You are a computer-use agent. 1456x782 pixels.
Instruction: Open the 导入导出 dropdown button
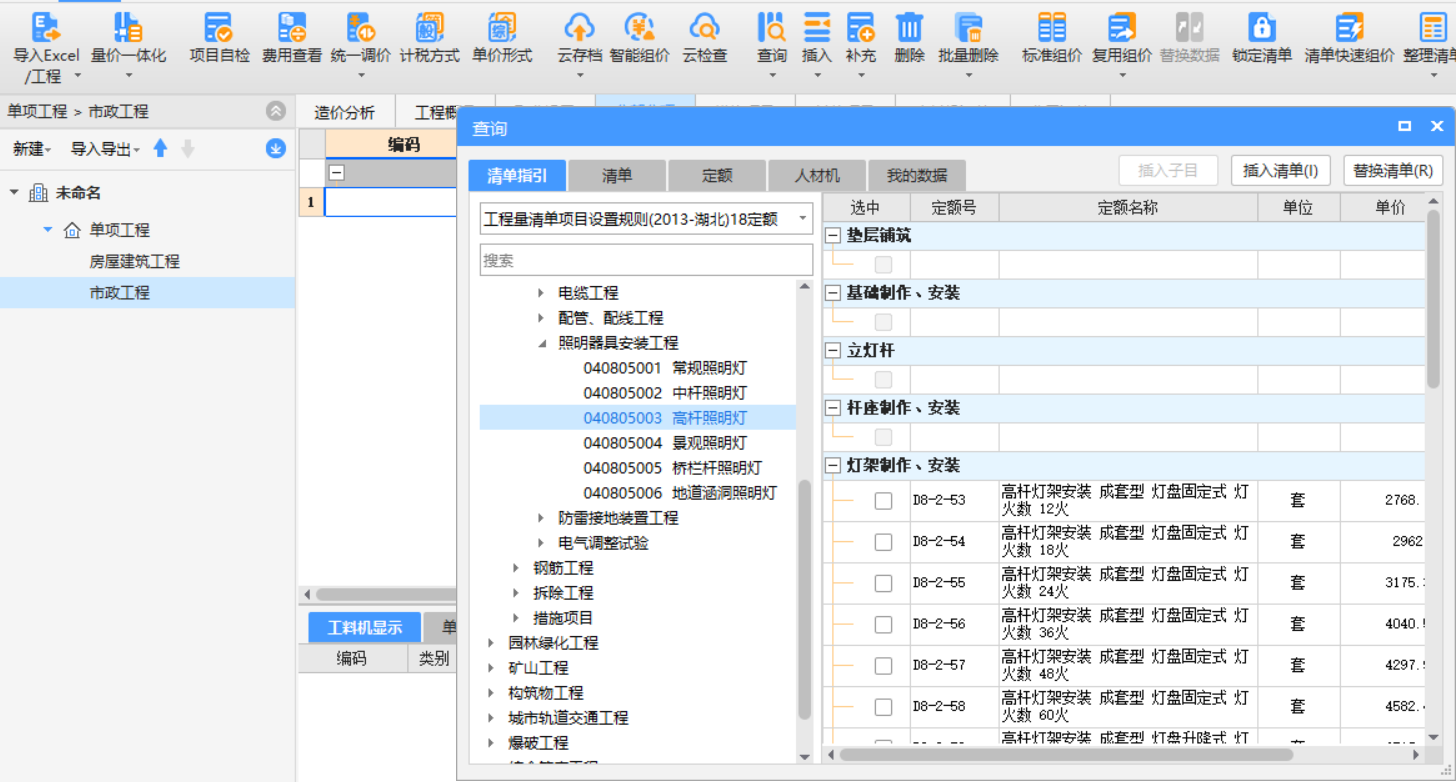105,149
